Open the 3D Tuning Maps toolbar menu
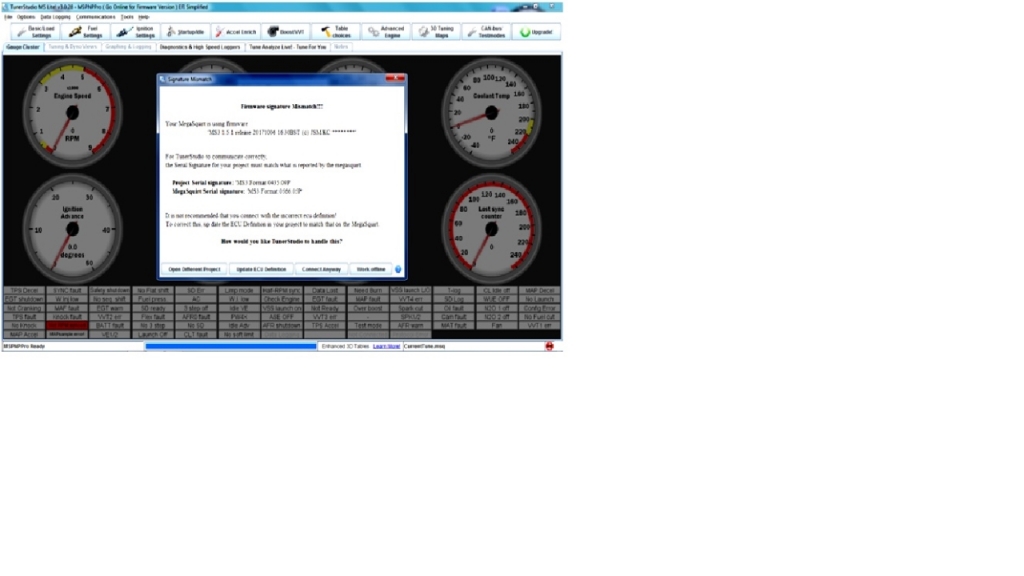Image resolution: width=1024 pixels, height=576 pixels. click(x=436, y=32)
